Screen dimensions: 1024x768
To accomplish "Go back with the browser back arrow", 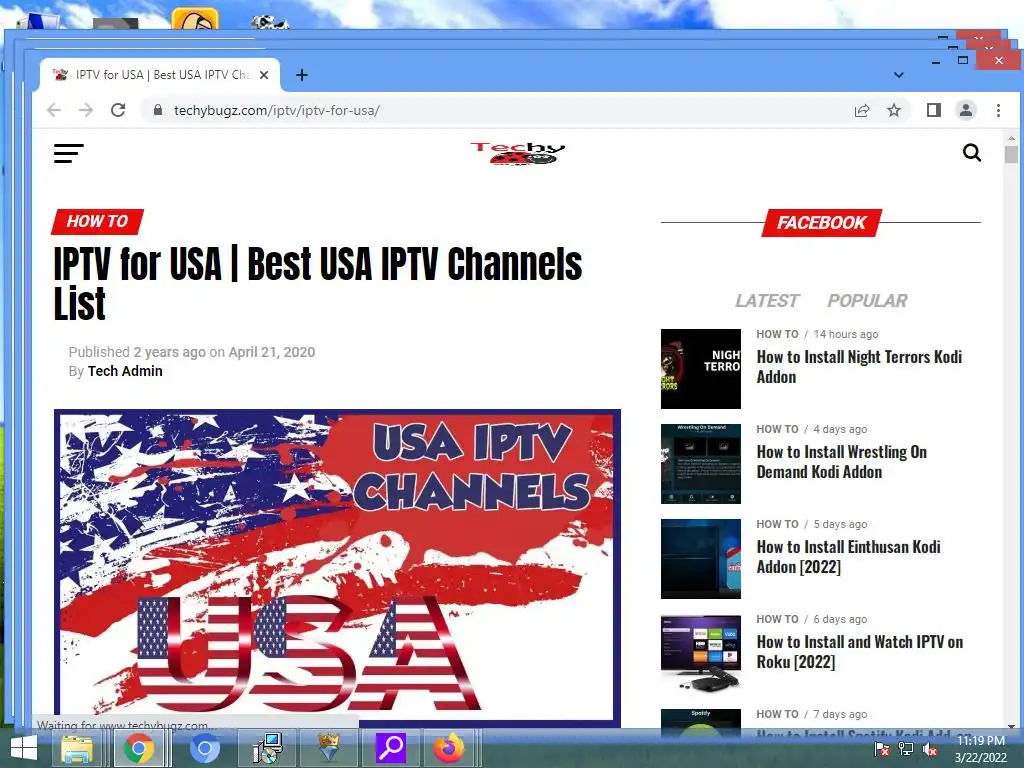I will click(54, 110).
